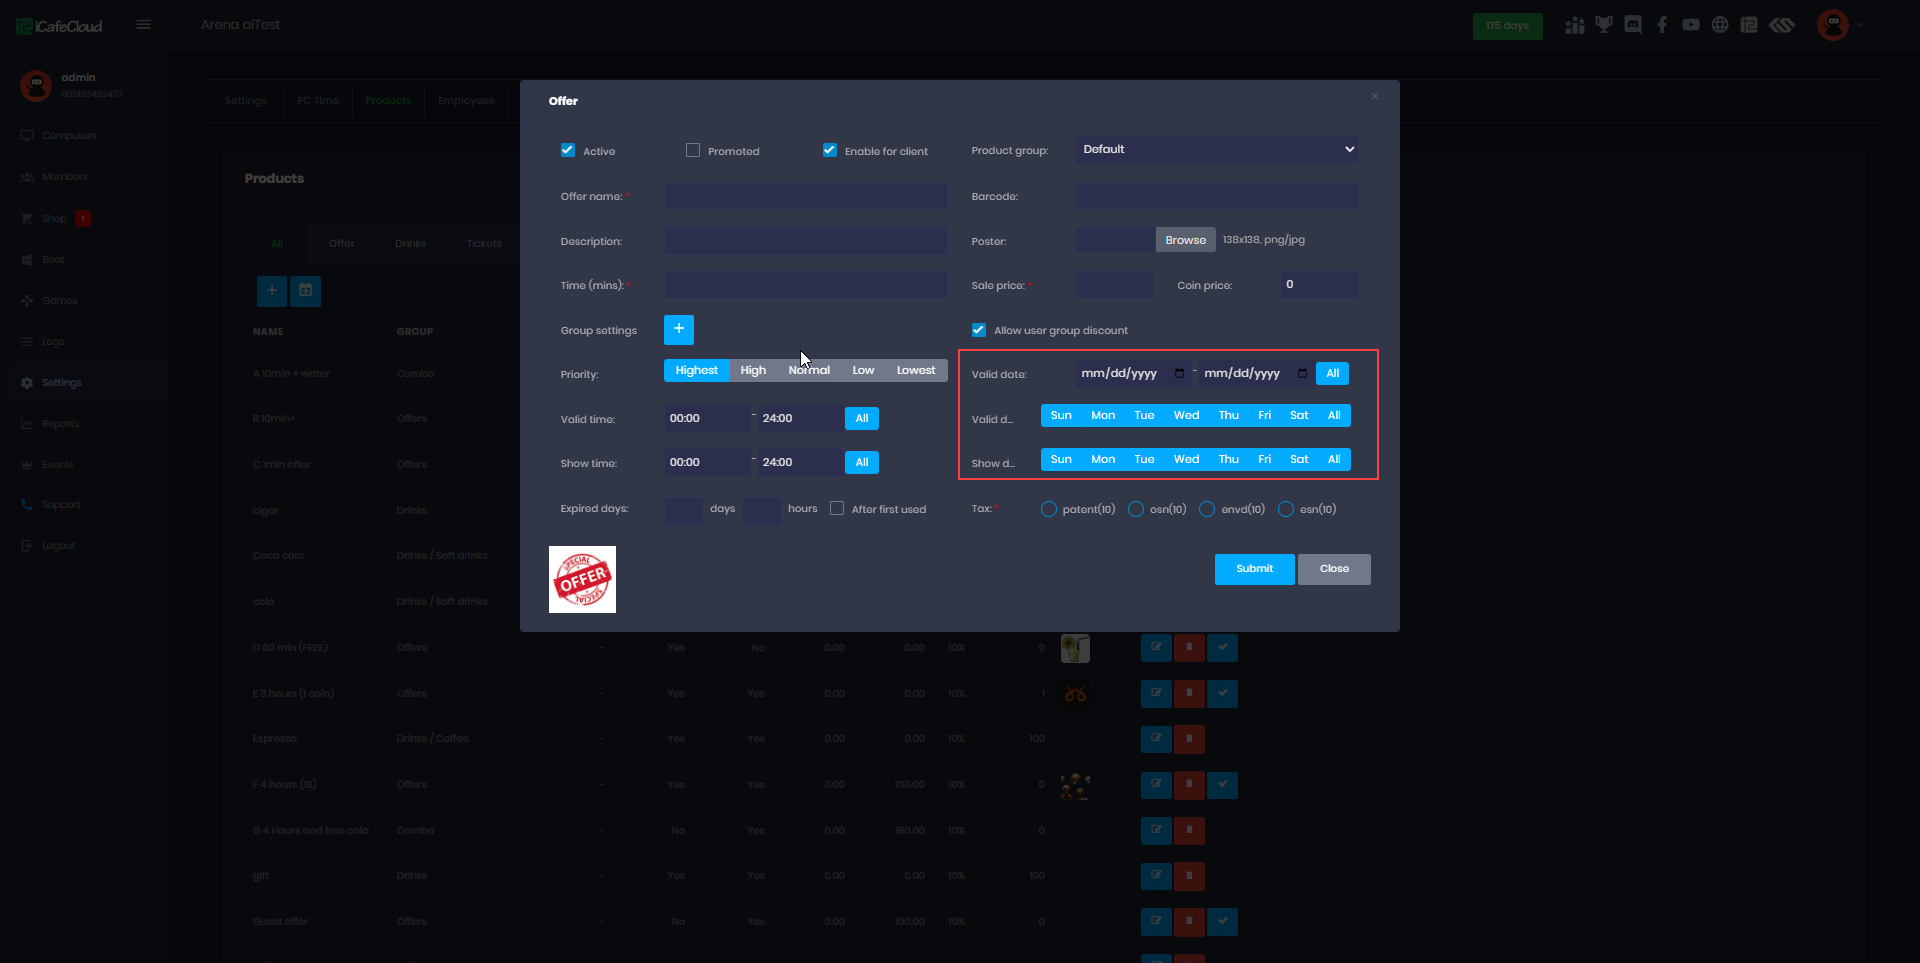Open the Discord icon in the header
This screenshot has width=1920, height=963.
1633,25
